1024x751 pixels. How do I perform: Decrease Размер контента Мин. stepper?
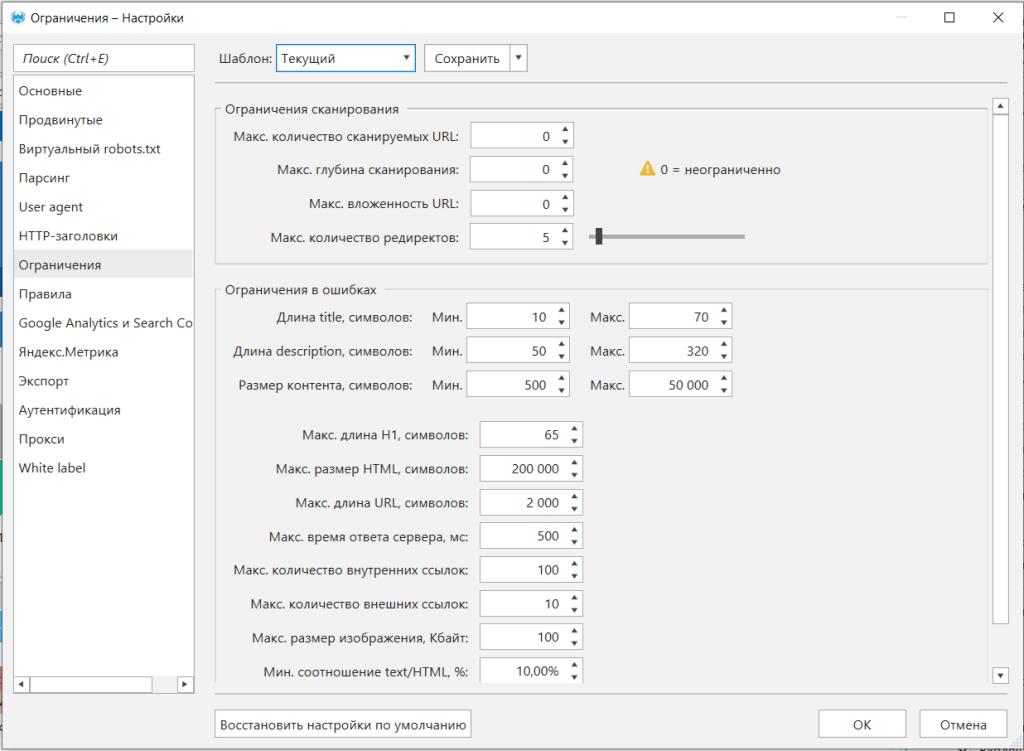tap(562, 391)
